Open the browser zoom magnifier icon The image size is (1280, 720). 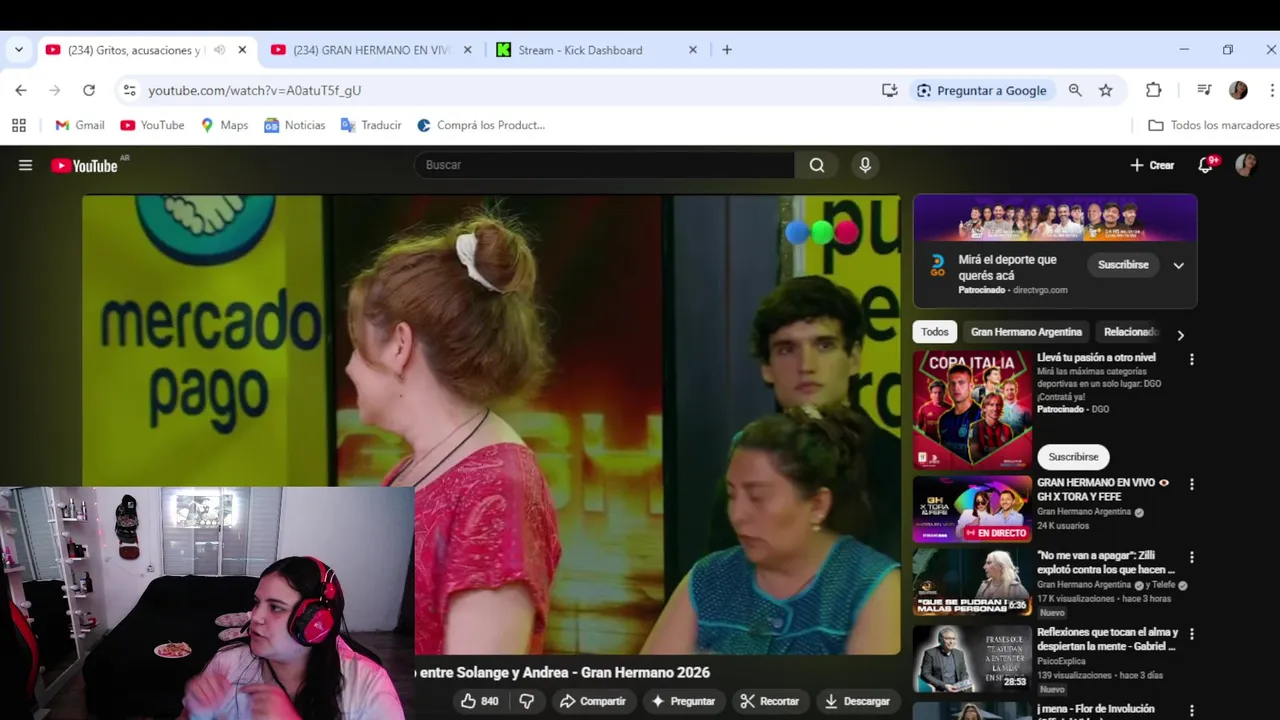(1075, 90)
